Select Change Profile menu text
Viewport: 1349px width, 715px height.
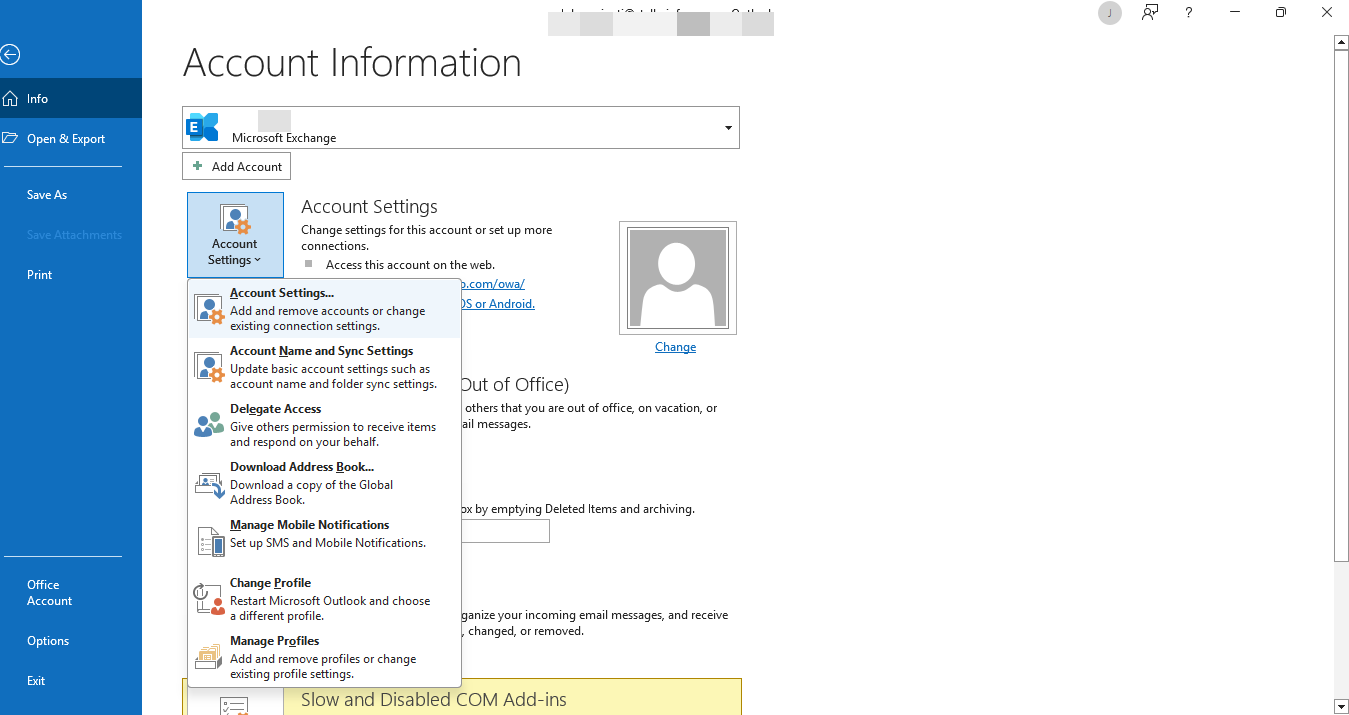[270, 583]
